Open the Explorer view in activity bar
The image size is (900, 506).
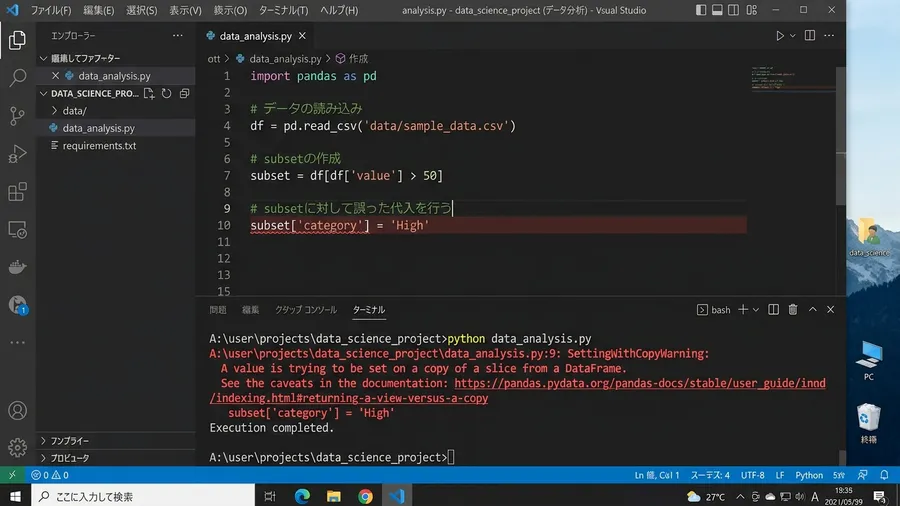(x=17, y=40)
